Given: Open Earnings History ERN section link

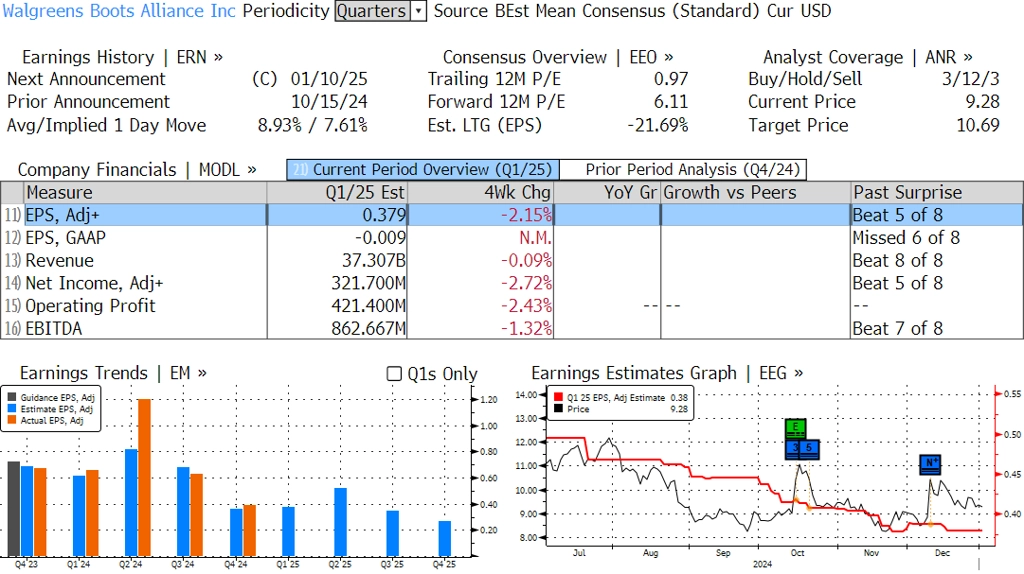Looking at the screenshot, I should point(122,57).
